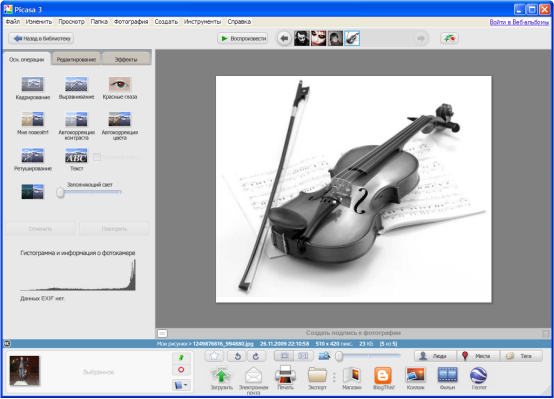The height and width of the screenshot is (399, 554).
Task: Hold selected items with green pin
Action: pyautogui.click(x=181, y=358)
